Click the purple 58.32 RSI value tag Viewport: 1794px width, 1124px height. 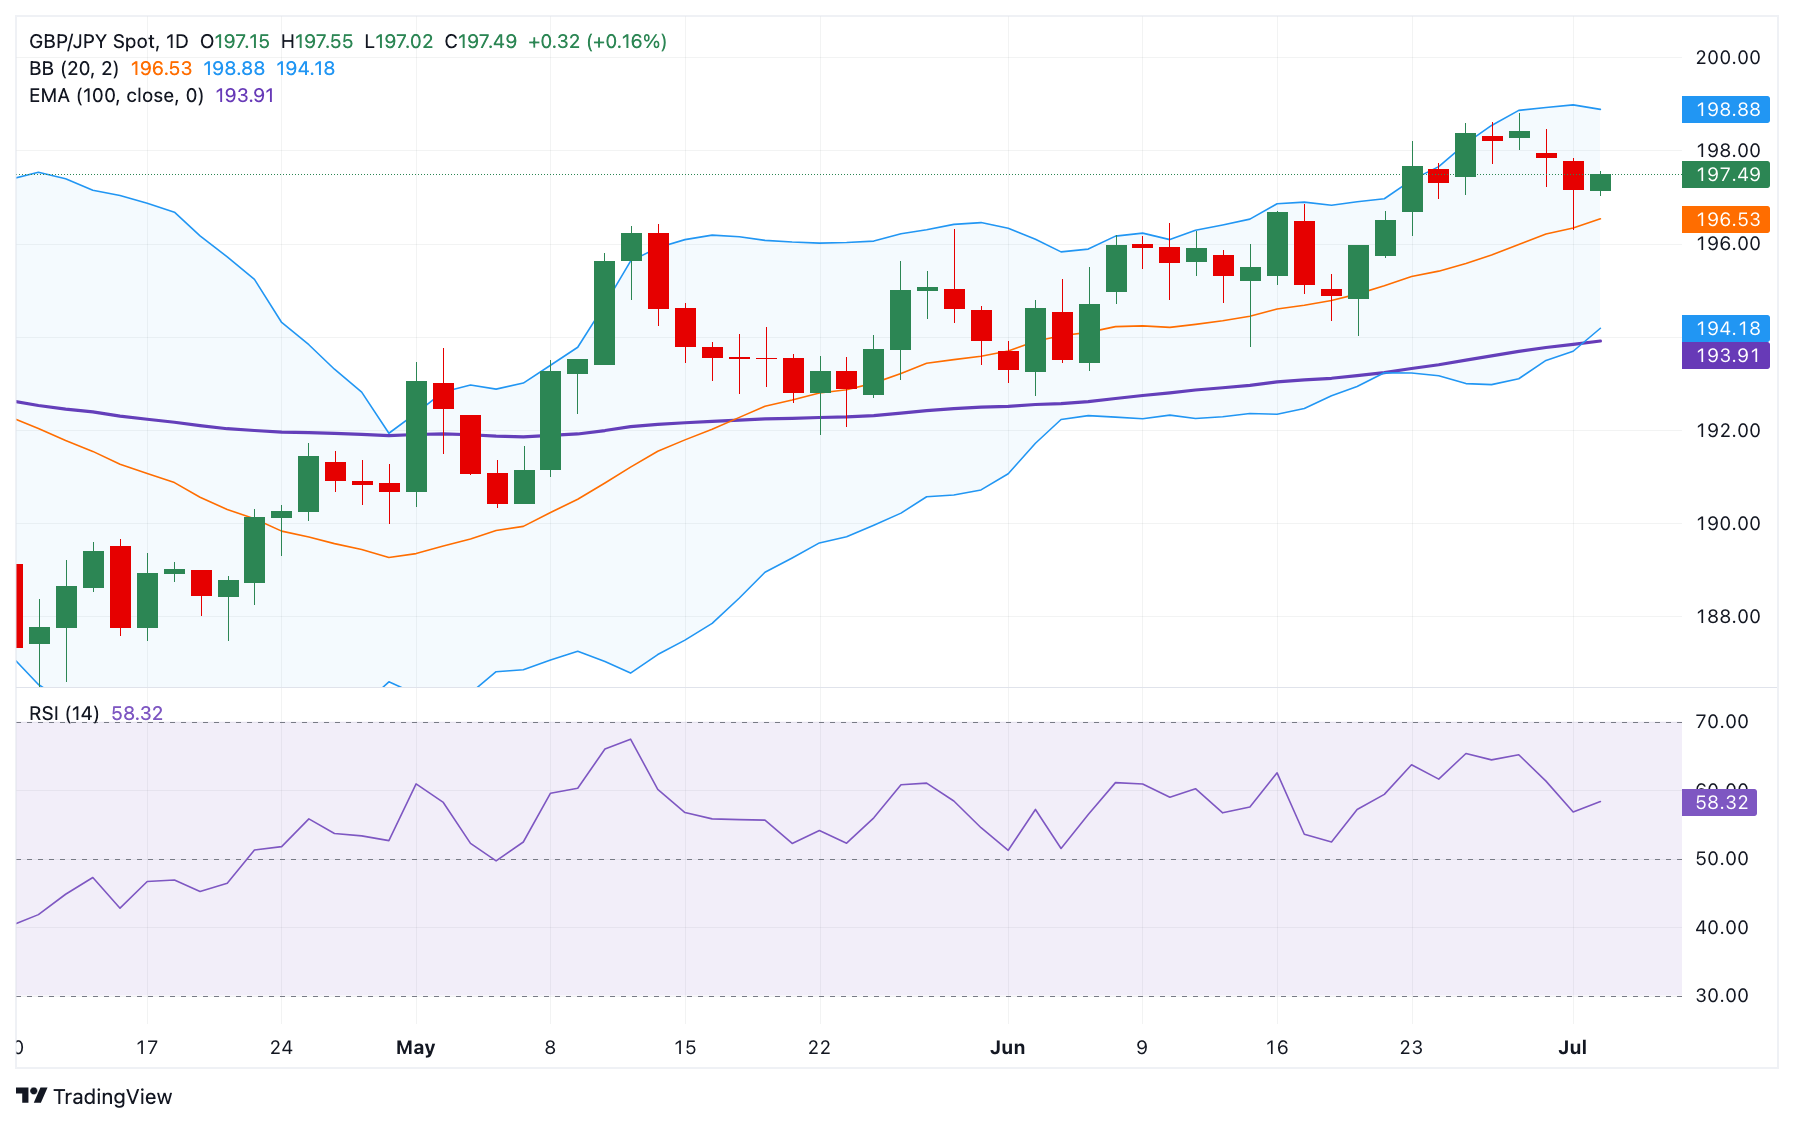1720,802
